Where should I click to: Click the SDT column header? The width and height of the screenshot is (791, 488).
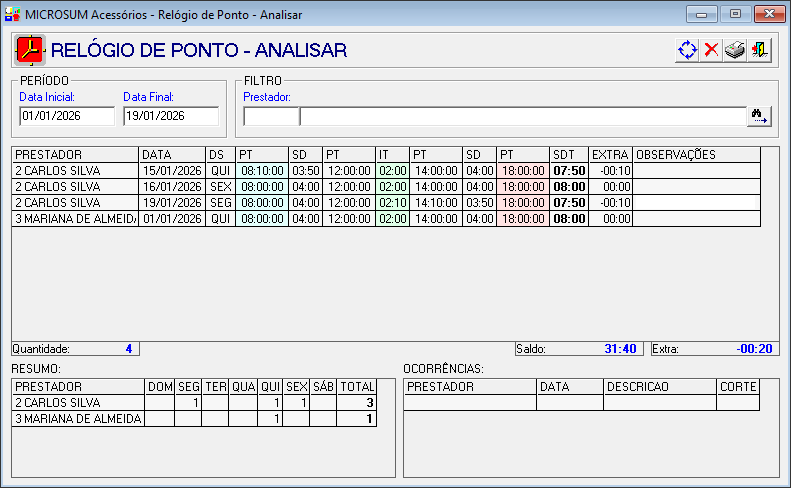click(x=569, y=154)
